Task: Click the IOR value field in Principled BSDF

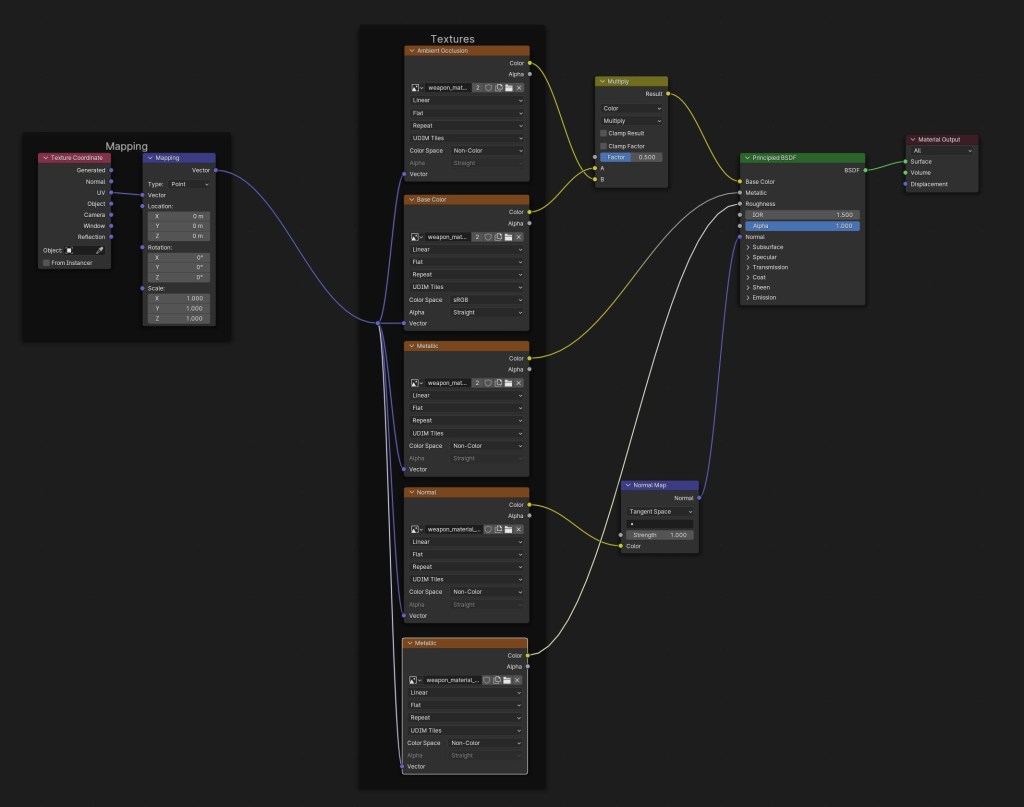Action: [x=802, y=215]
